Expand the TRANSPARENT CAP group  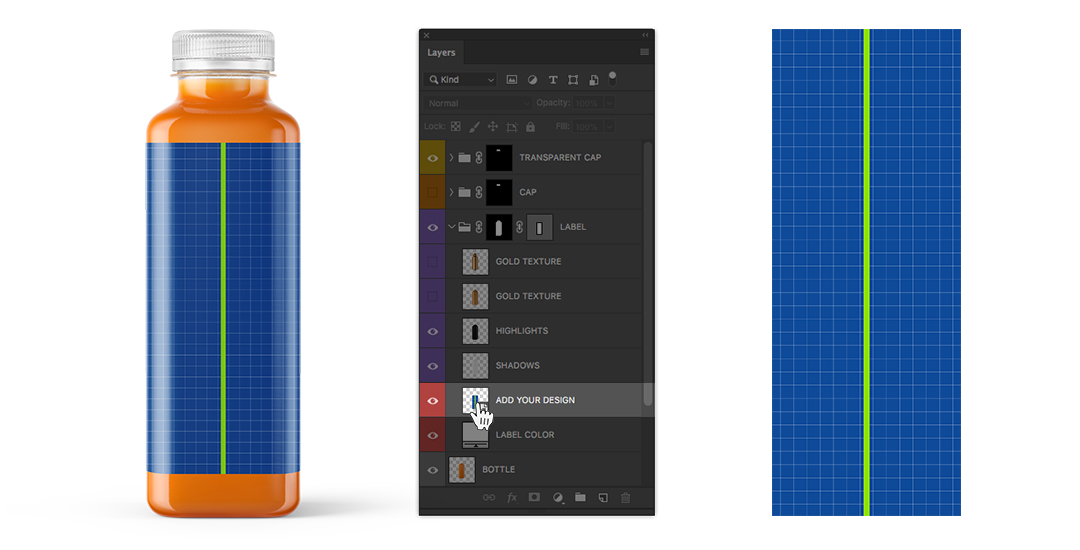(452, 158)
